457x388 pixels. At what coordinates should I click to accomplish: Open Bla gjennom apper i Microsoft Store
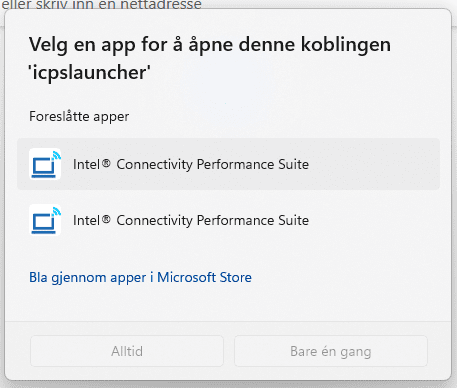click(x=140, y=277)
